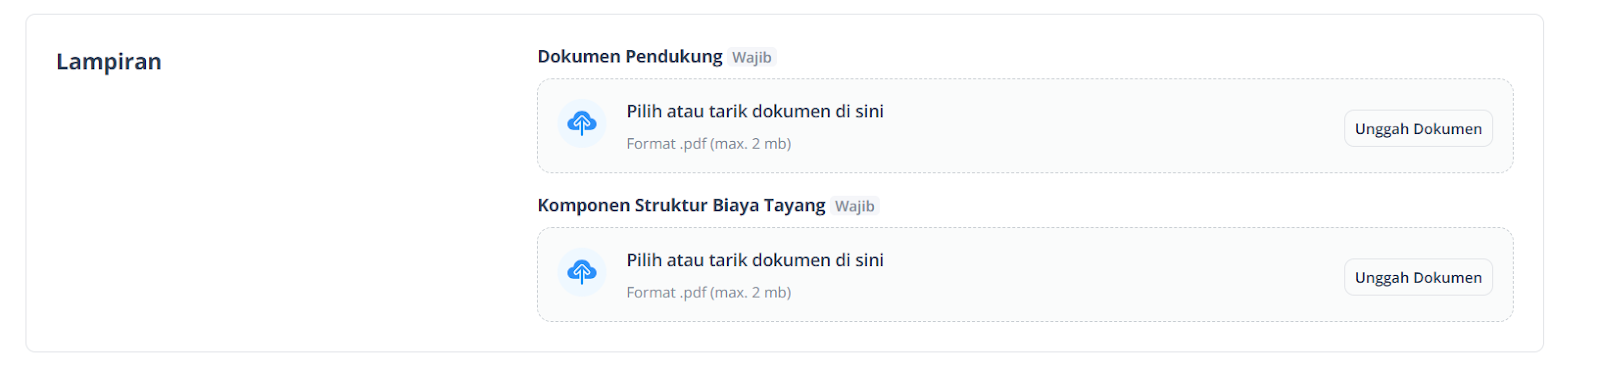Click the Dokumen Pendukung field label
Viewport: 1600px width, 371px height.
630,56
